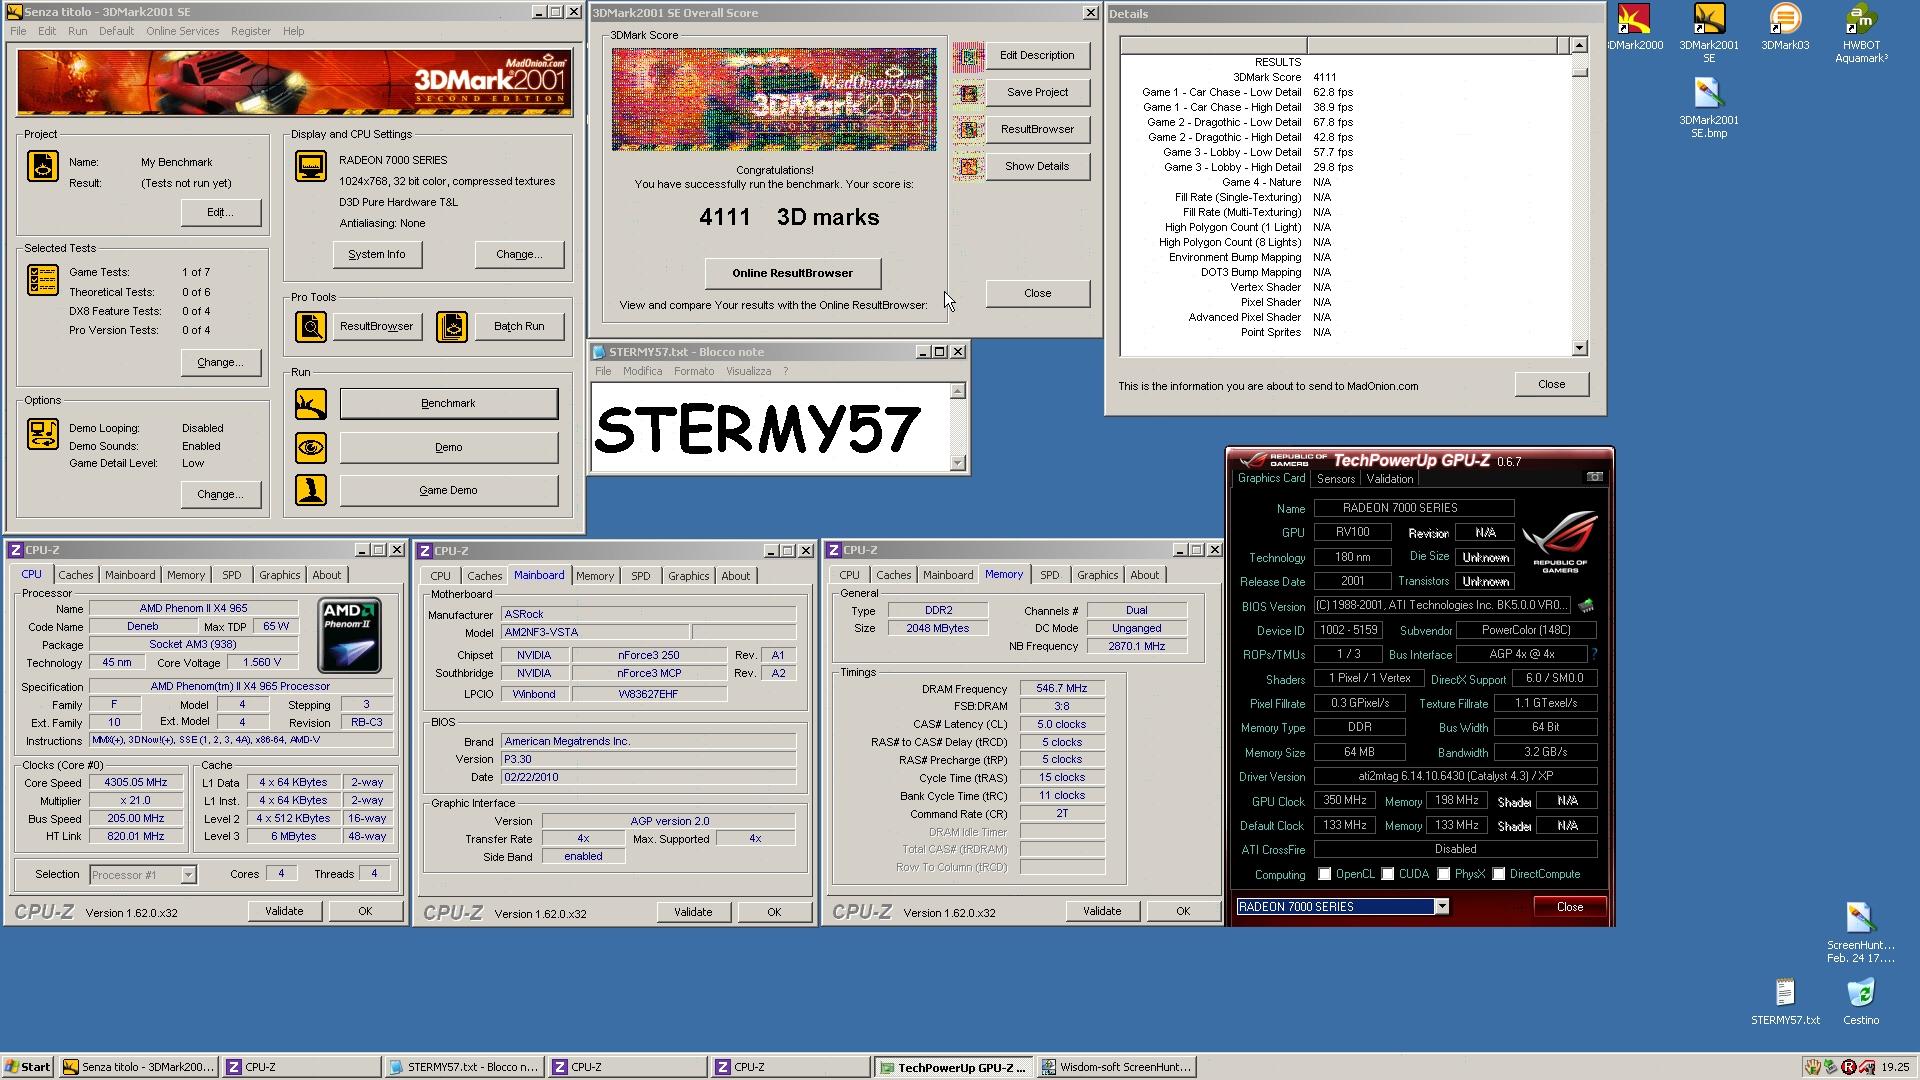Click the eye icon beside Demo
Image resolution: width=1920 pixels, height=1080 pixels.
(311, 447)
